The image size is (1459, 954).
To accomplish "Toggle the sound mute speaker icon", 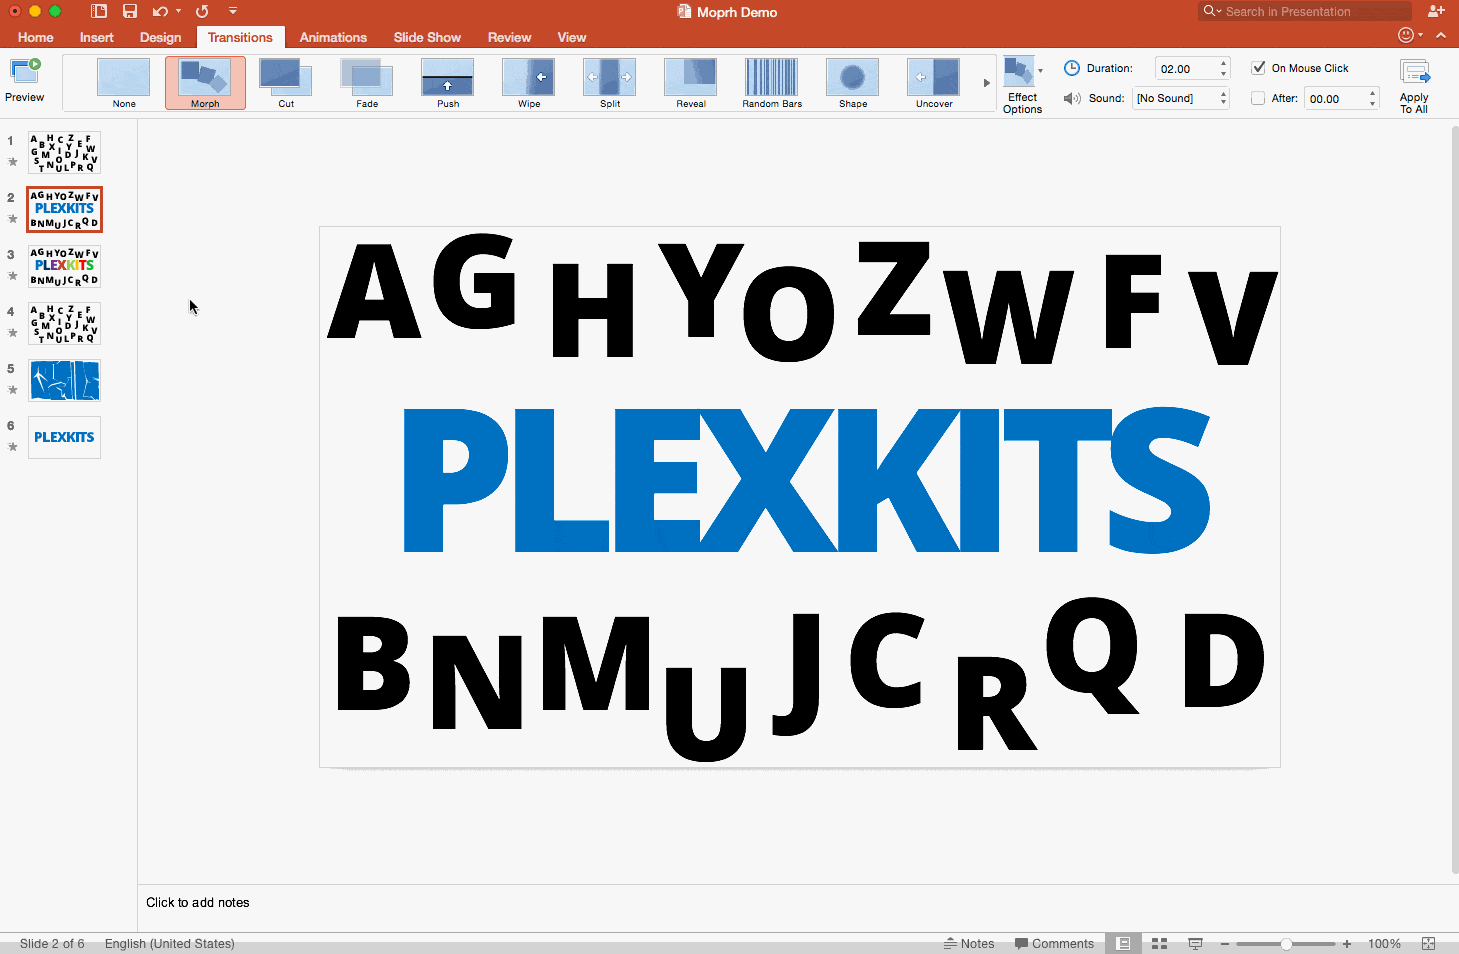I will [x=1071, y=98].
